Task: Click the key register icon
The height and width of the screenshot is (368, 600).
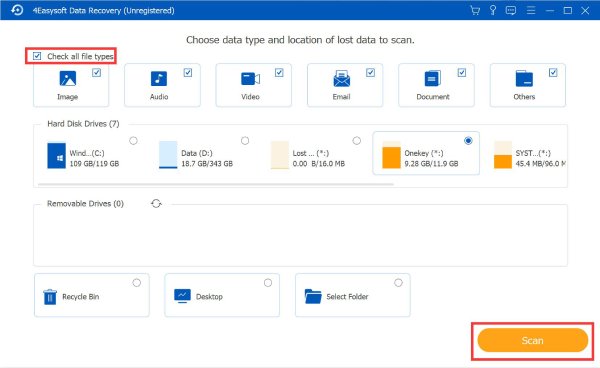Action: coord(493,10)
